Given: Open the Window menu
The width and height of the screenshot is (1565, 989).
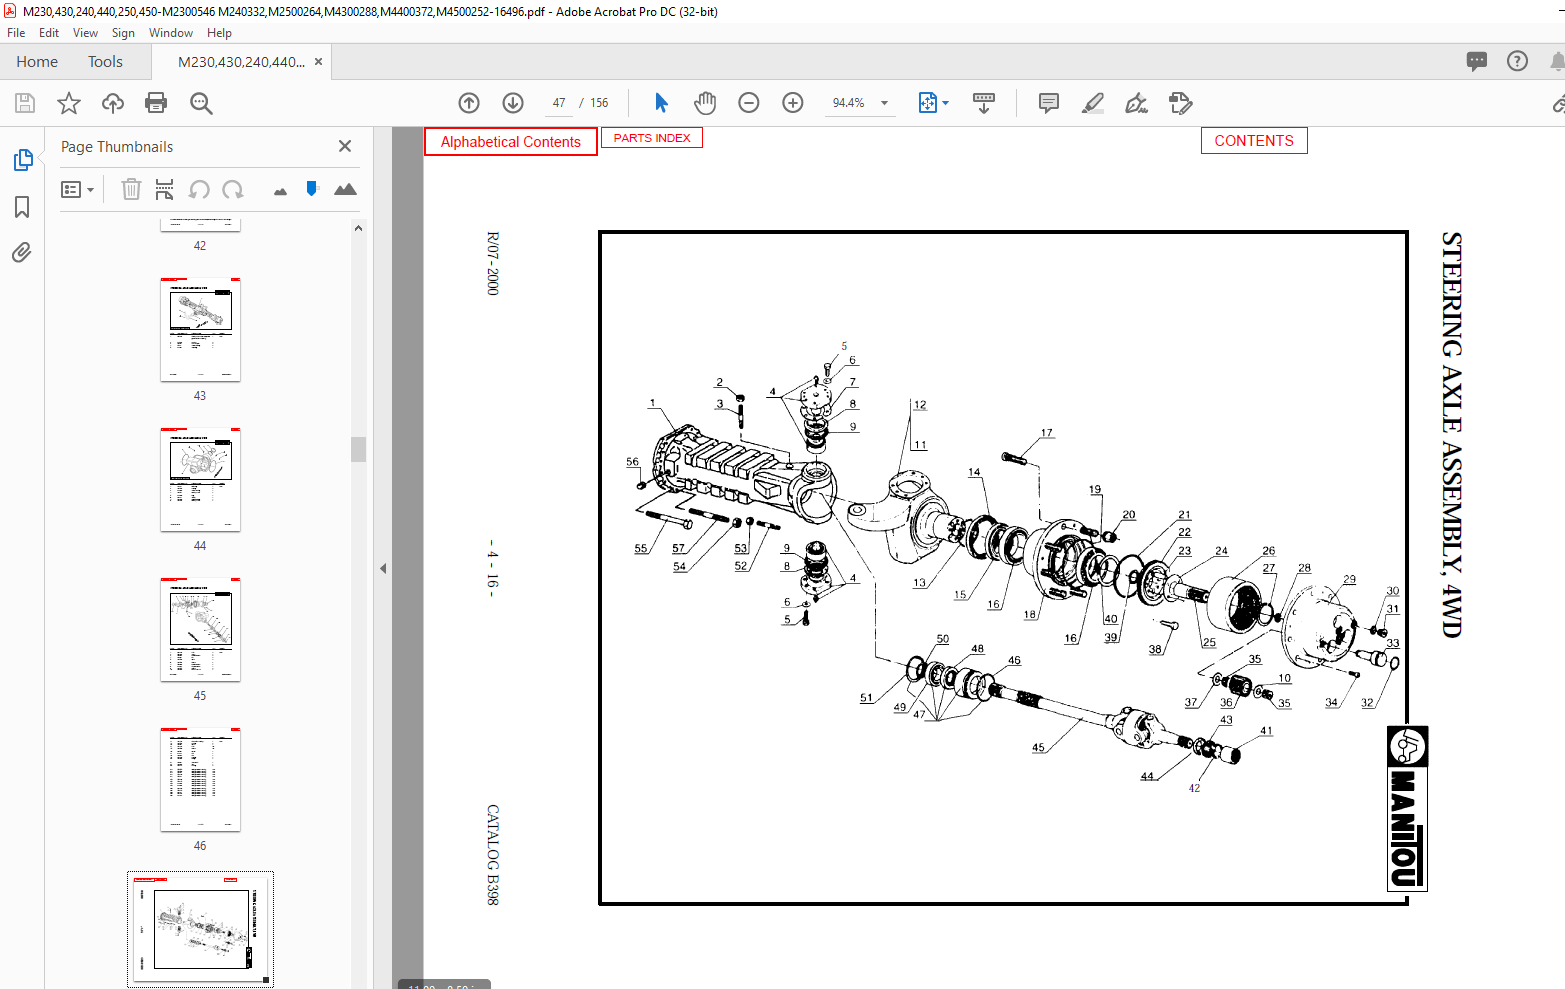Looking at the screenshot, I should tap(171, 33).
